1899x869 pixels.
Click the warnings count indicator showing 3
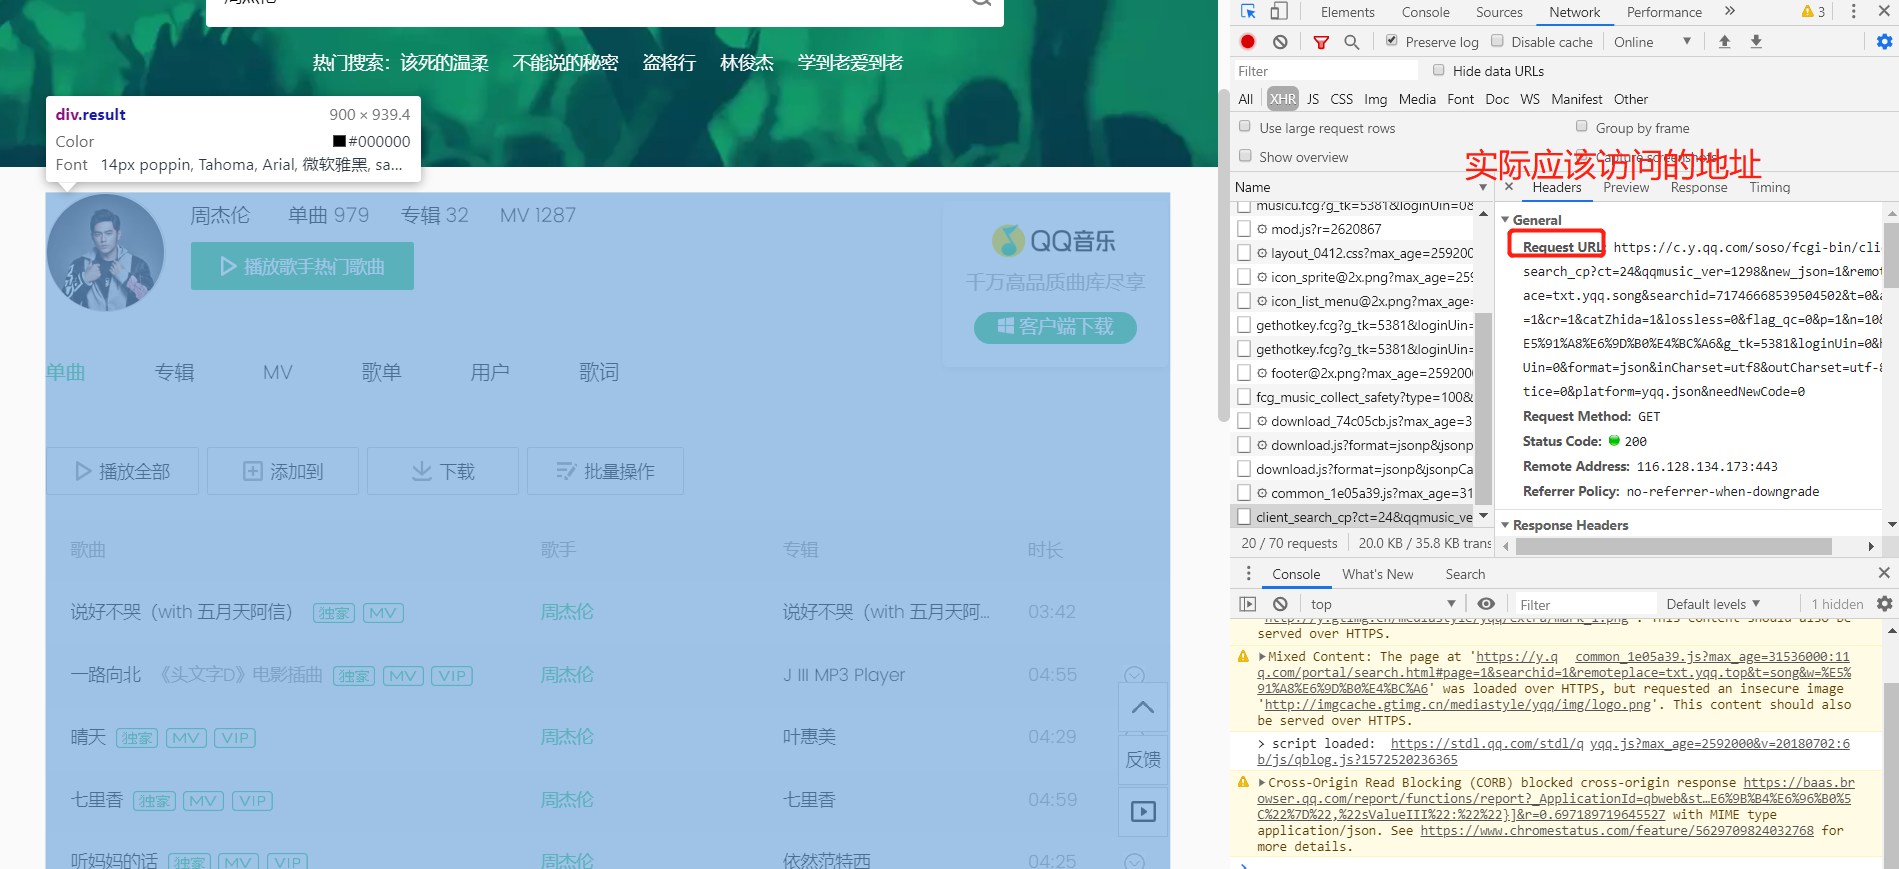tap(1813, 12)
